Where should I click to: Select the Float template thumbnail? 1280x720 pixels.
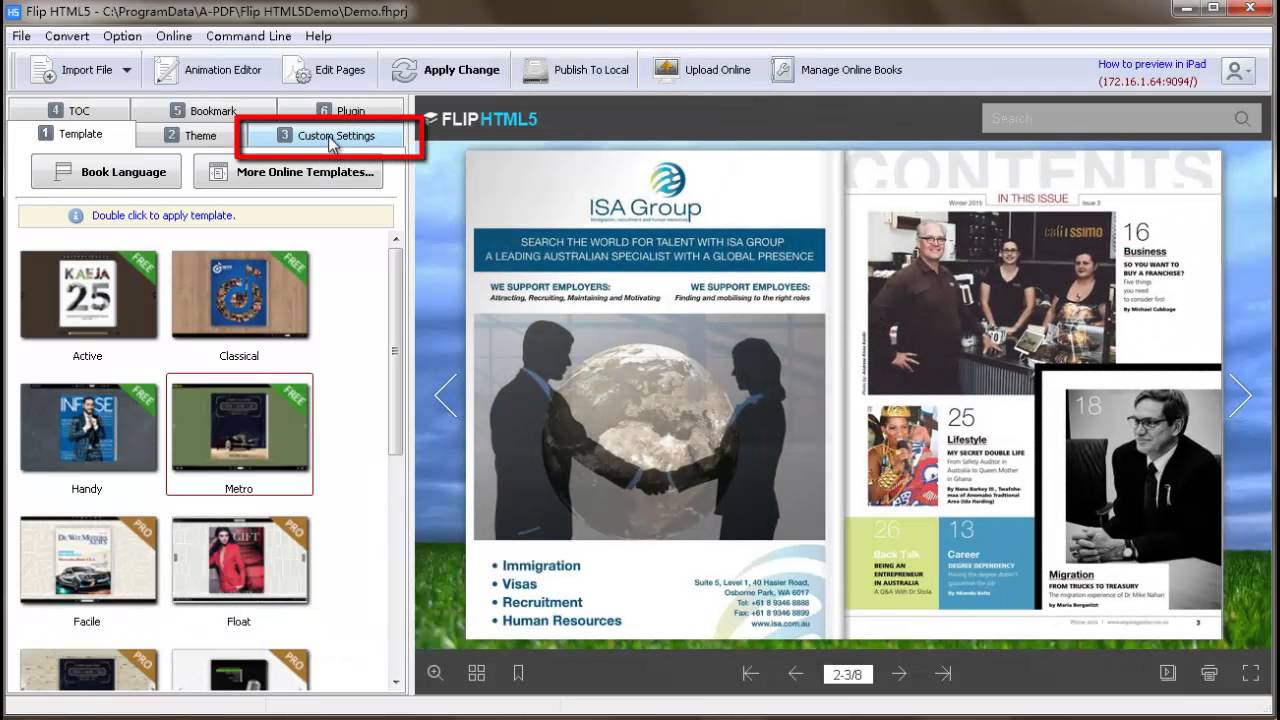click(240, 560)
